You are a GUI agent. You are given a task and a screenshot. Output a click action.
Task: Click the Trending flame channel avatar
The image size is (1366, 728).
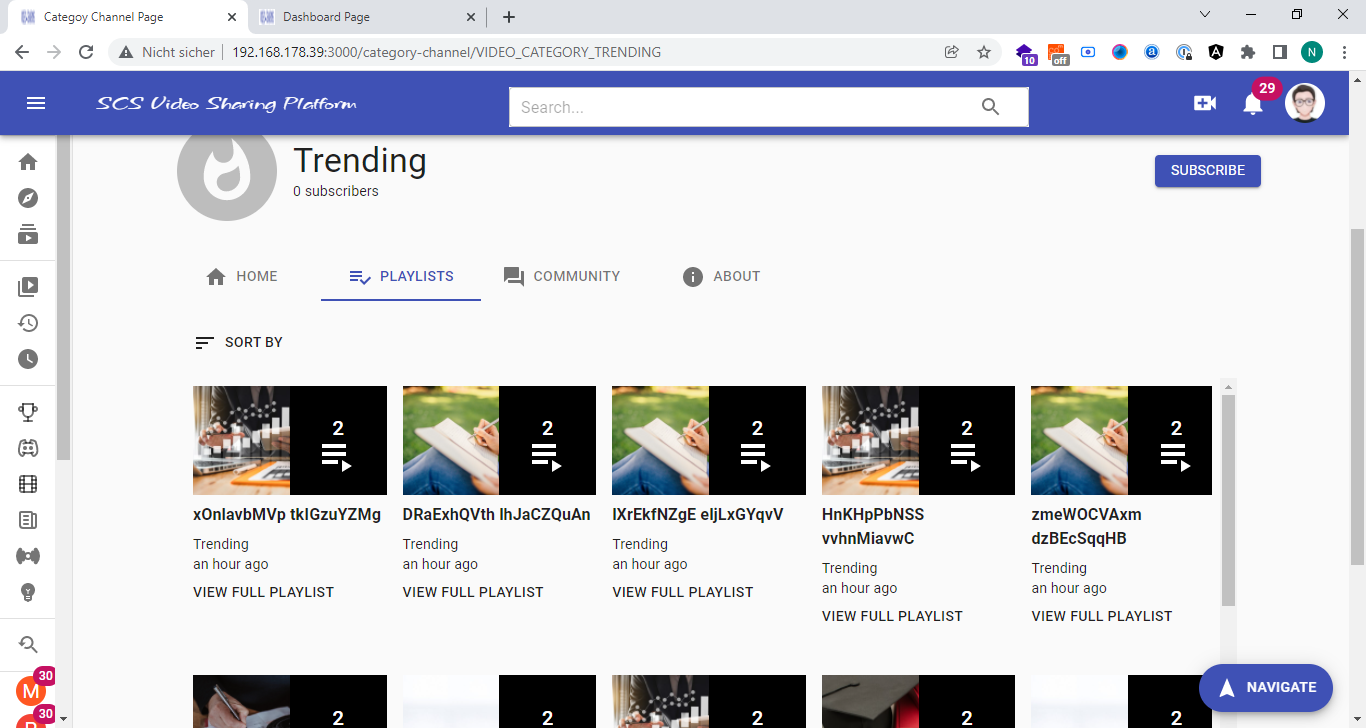[x=227, y=171]
